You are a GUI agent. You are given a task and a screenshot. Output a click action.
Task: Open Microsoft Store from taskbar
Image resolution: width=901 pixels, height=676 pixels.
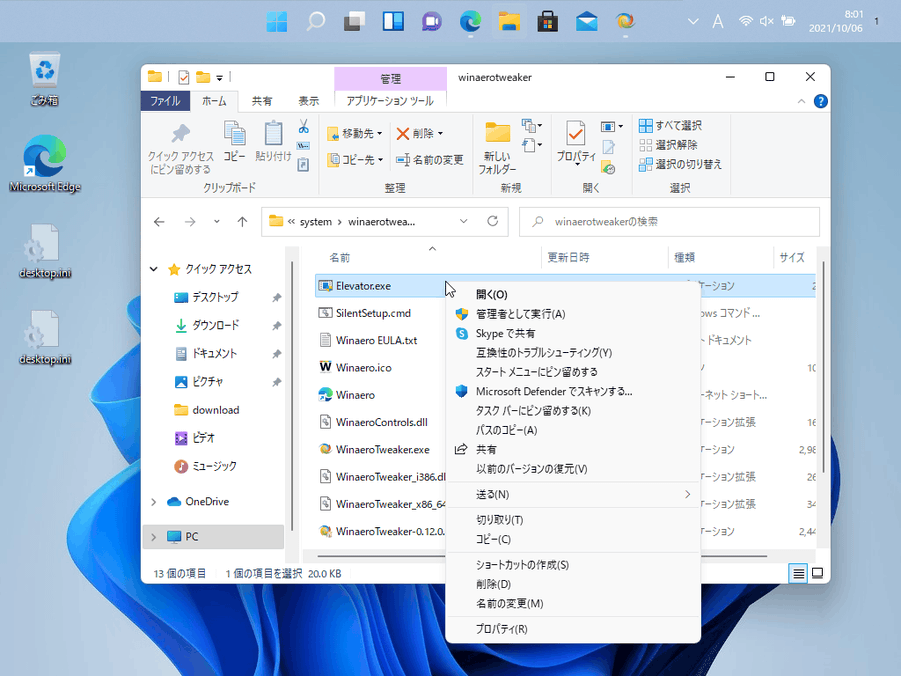[548, 22]
